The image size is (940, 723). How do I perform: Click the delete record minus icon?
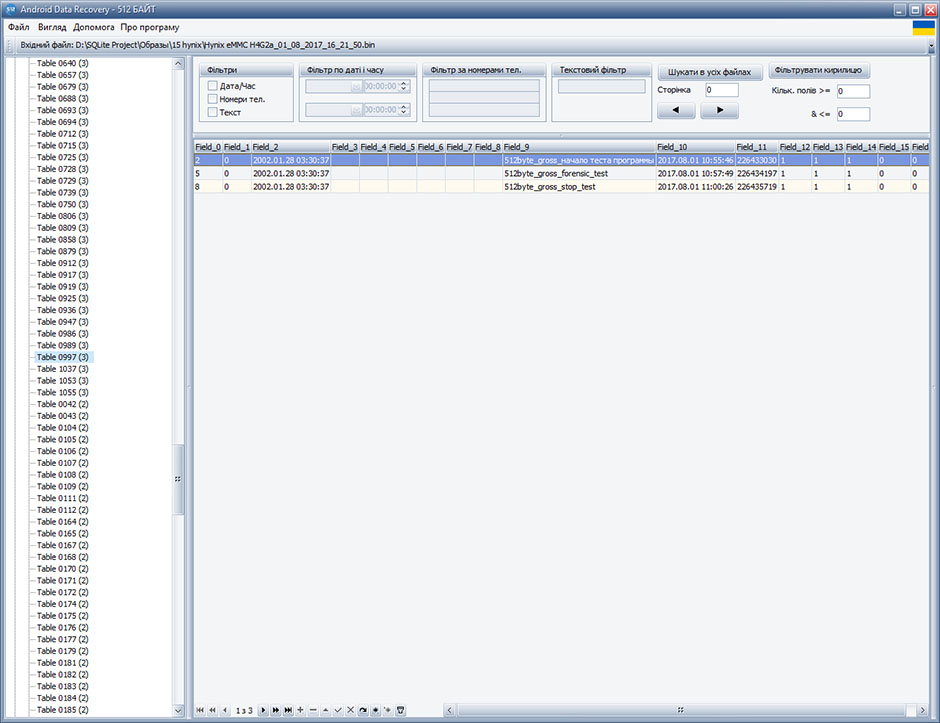[x=313, y=710]
